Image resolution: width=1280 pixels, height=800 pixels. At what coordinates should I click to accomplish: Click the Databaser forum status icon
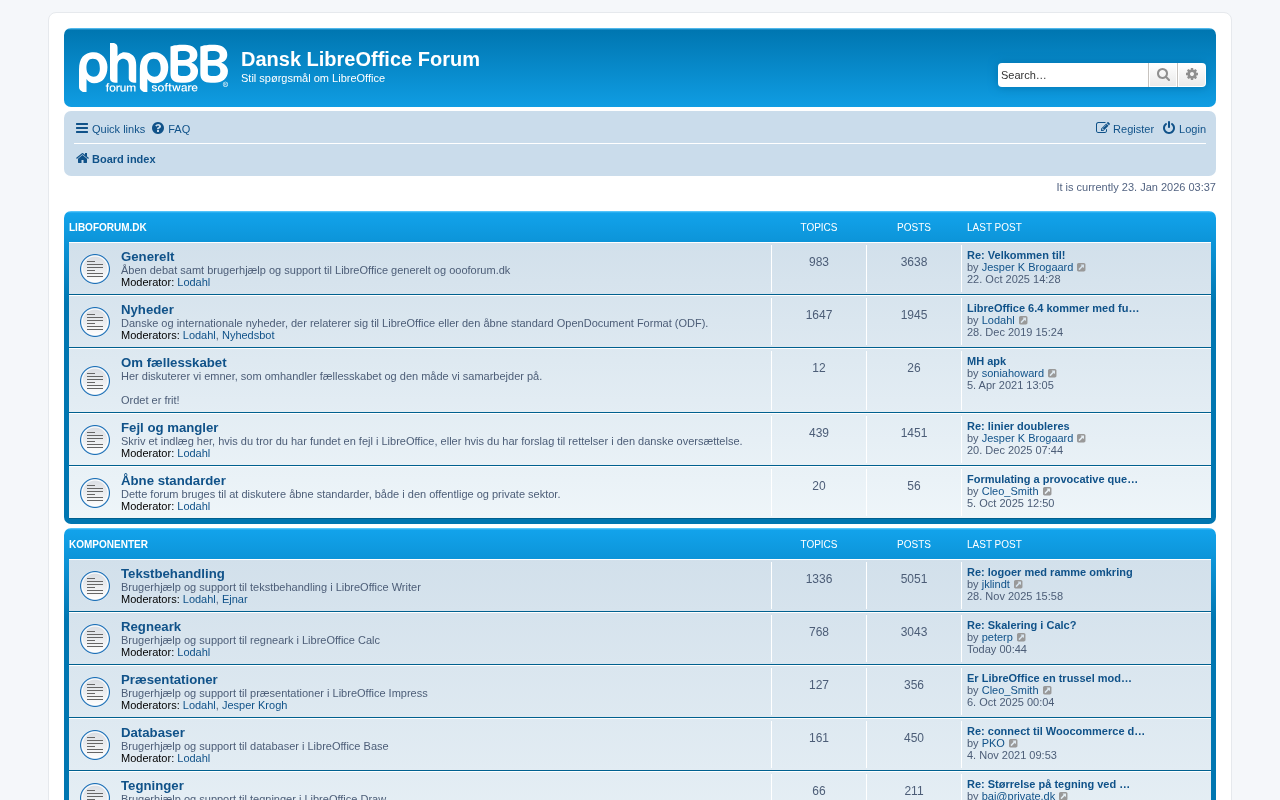(x=95, y=745)
